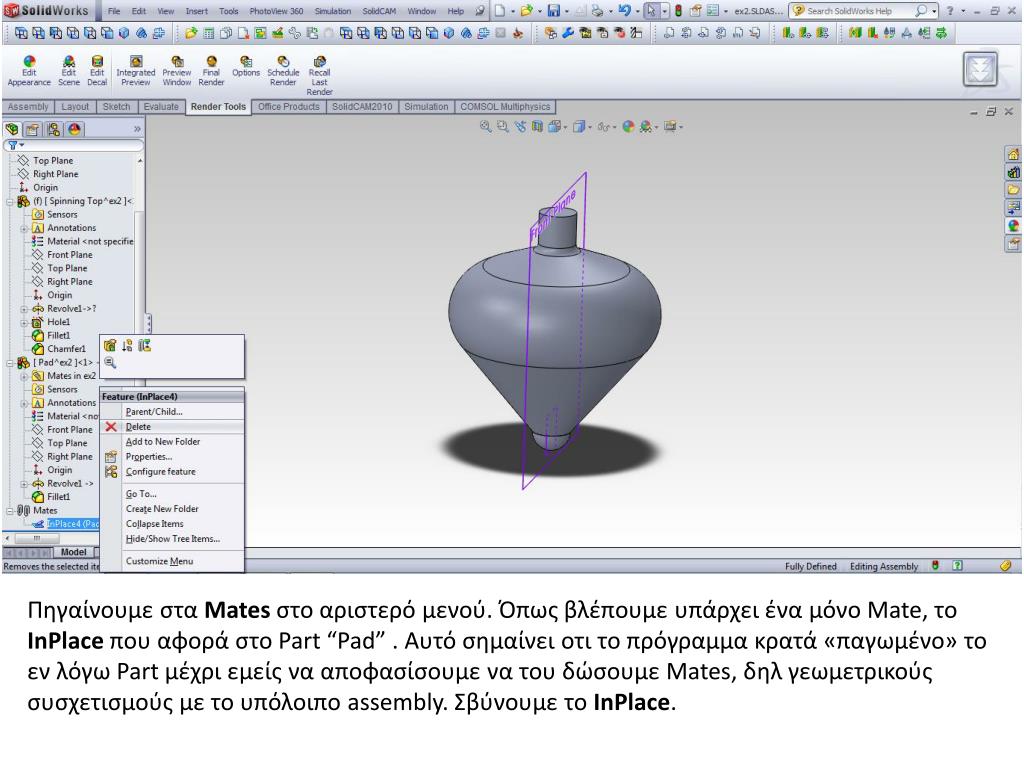The width and height of the screenshot is (1024, 768).
Task: Choose Delete in context menu
Action: tap(172, 426)
